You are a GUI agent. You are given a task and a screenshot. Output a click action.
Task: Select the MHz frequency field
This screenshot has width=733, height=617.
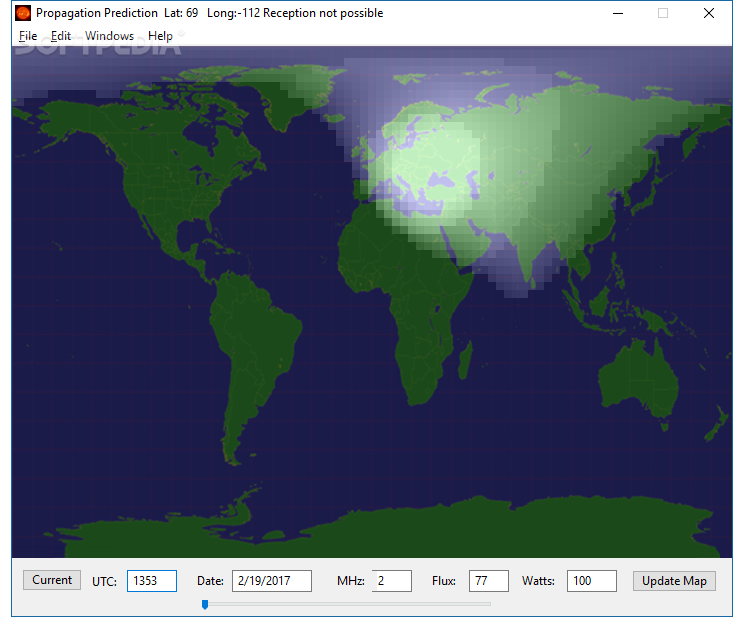[392, 581]
